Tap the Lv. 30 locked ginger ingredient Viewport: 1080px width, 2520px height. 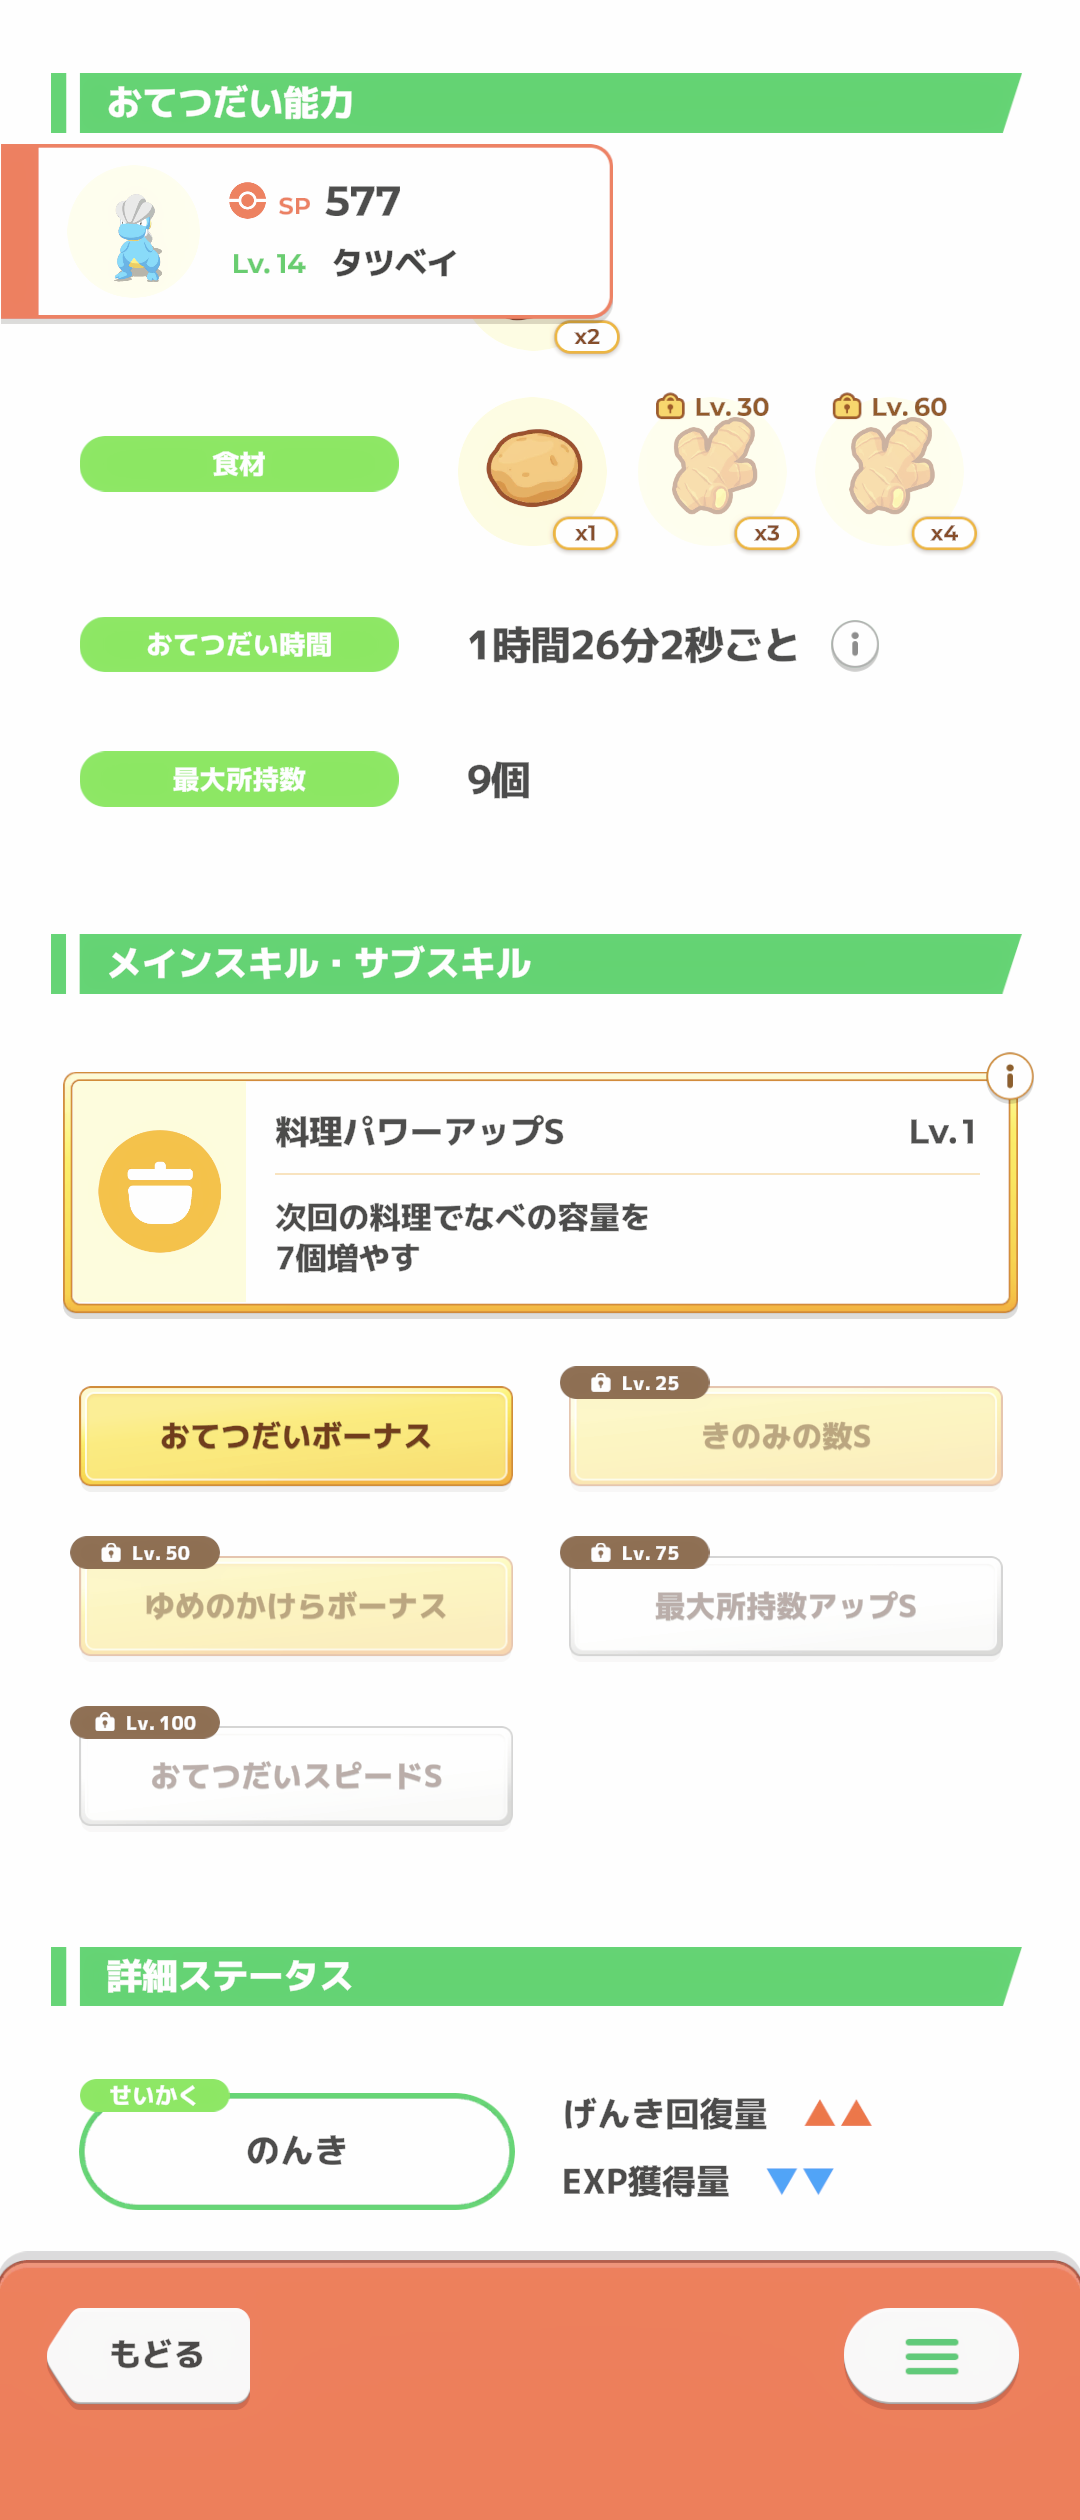click(714, 468)
